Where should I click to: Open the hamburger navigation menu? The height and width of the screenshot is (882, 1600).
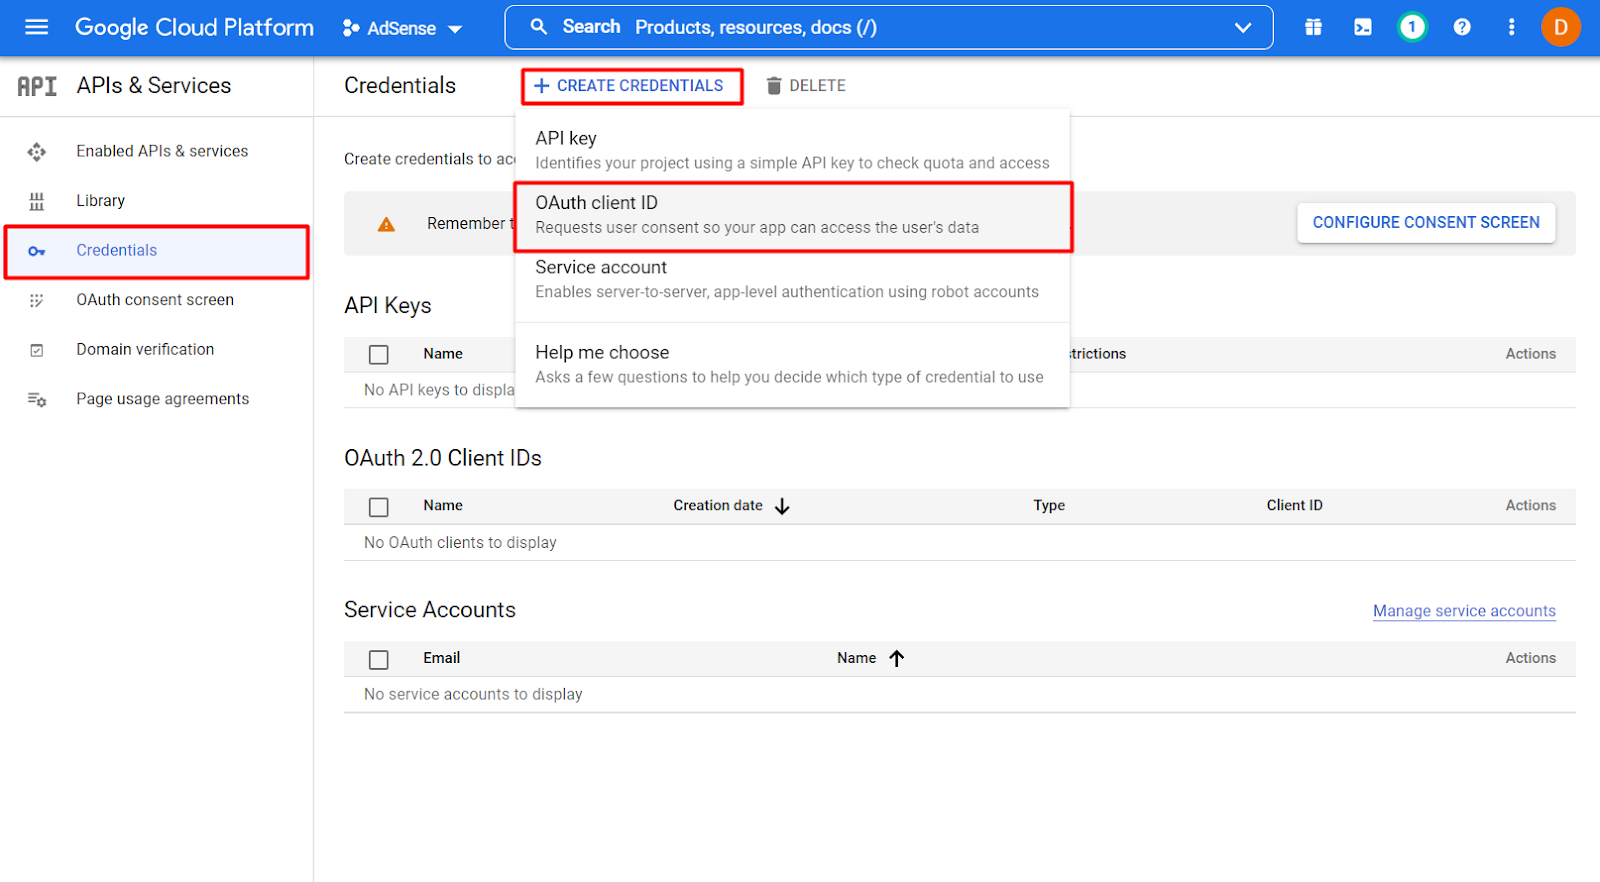pyautogui.click(x=36, y=27)
